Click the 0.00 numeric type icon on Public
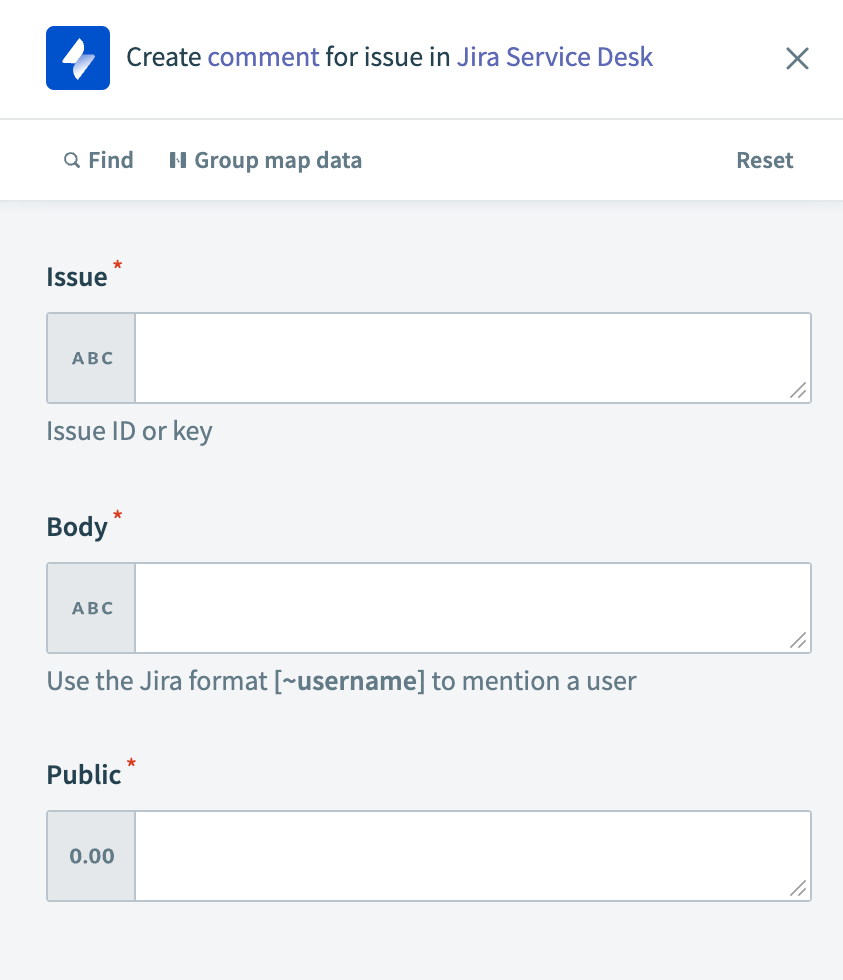843x980 pixels. click(x=90, y=856)
